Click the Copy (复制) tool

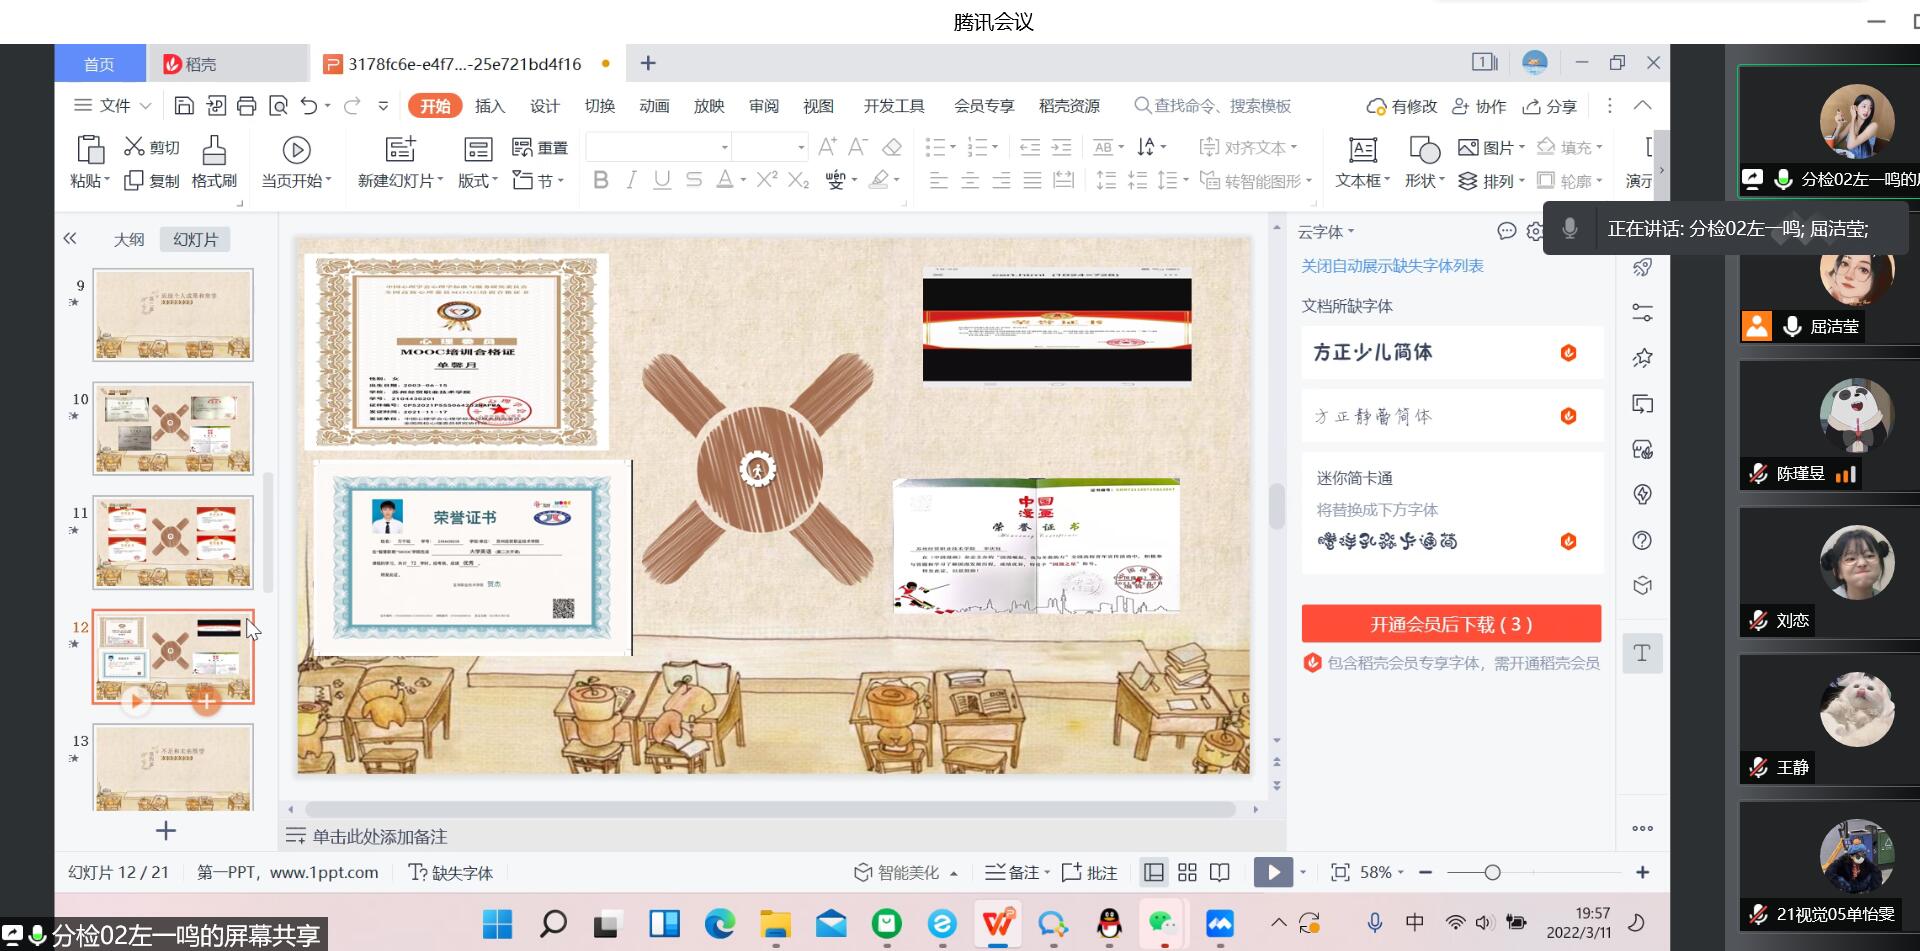pyautogui.click(x=152, y=181)
